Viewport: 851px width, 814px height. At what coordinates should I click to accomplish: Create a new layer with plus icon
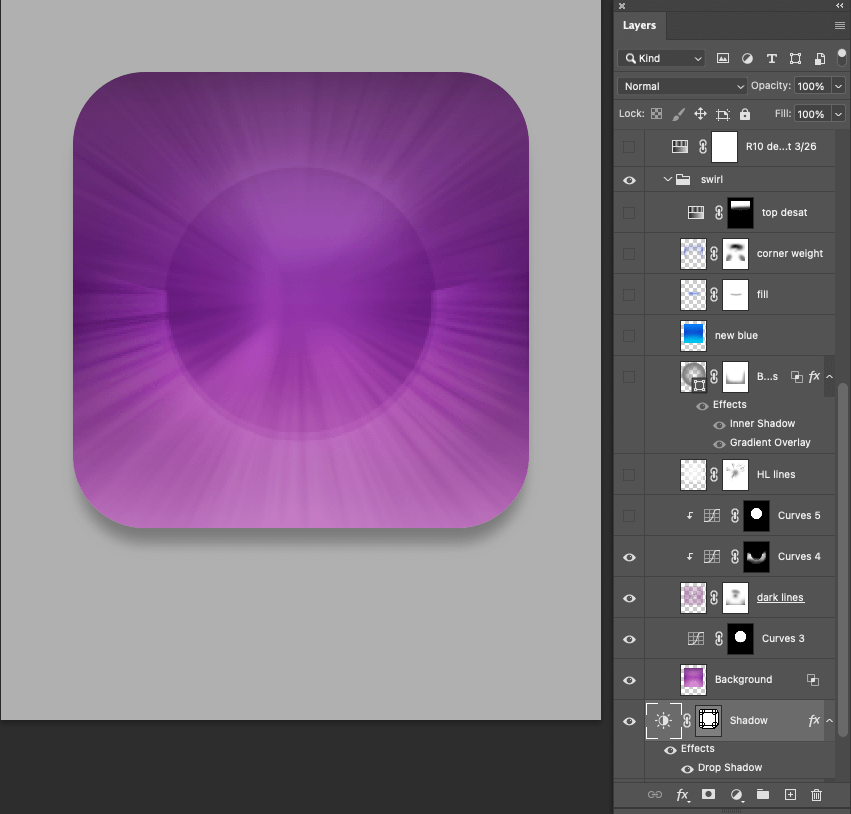(790, 795)
